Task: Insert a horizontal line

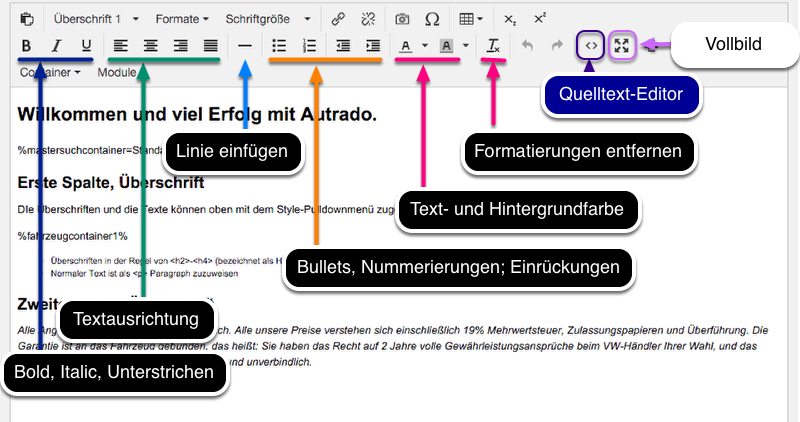Action: [245, 46]
